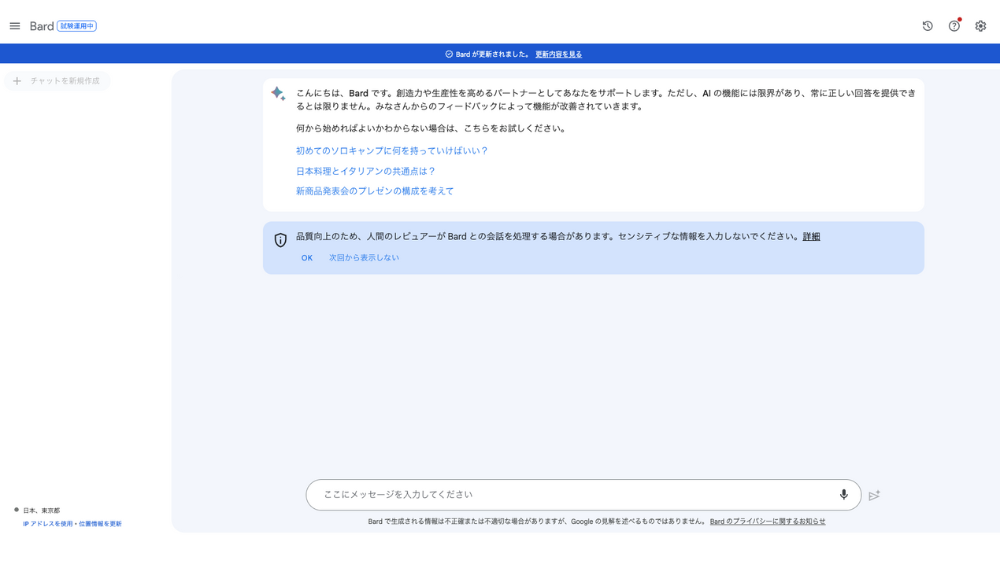
Task: Select suggestion 新商品発表会のプレゼンの構成を考えて
Action: point(375,191)
